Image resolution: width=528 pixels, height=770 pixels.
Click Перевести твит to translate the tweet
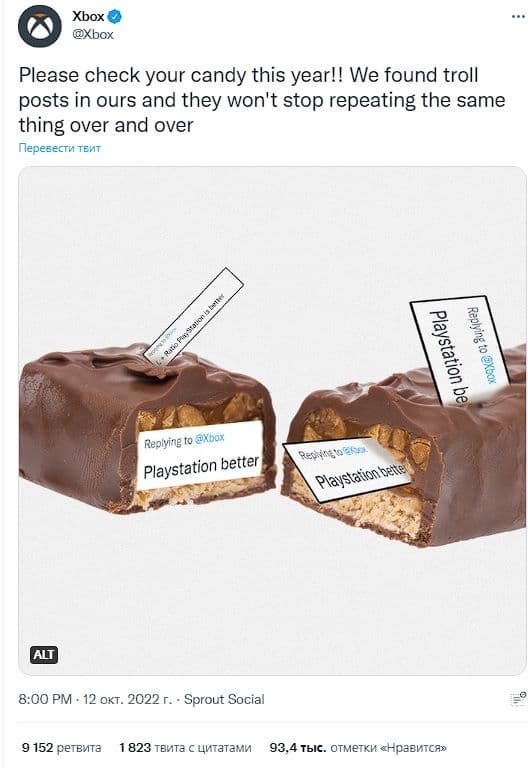59,148
